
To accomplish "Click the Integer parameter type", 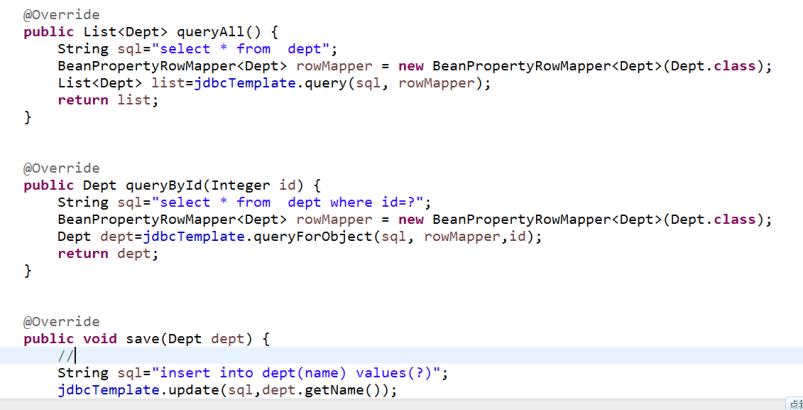I will coord(240,185).
